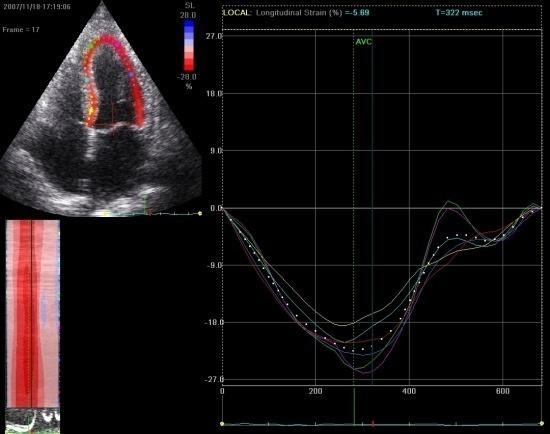
Task: Click the AVC event marker label
Action: pyautogui.click(x=363, y=42)
